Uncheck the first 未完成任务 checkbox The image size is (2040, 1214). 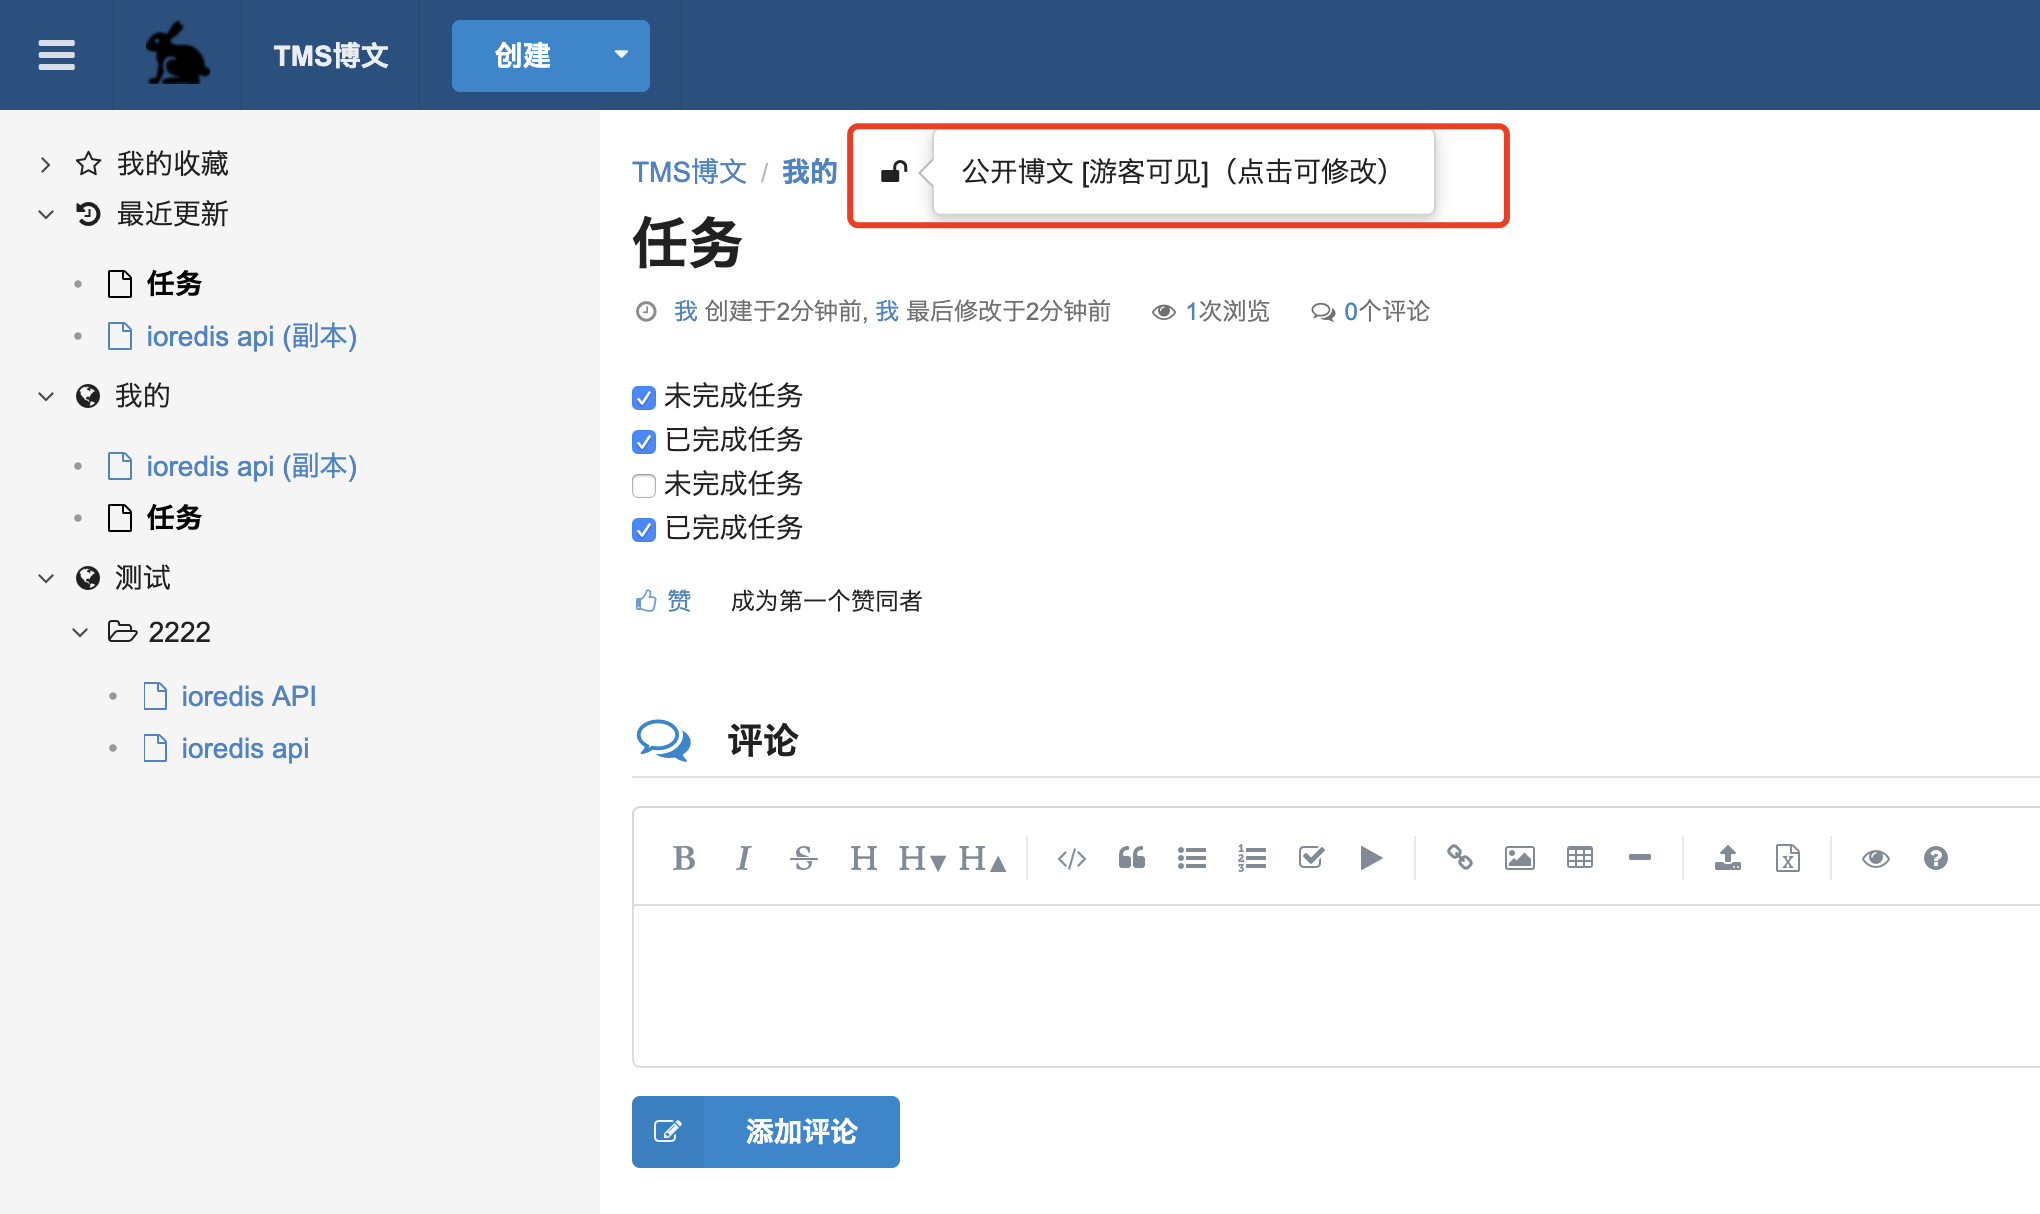[644, 397]
